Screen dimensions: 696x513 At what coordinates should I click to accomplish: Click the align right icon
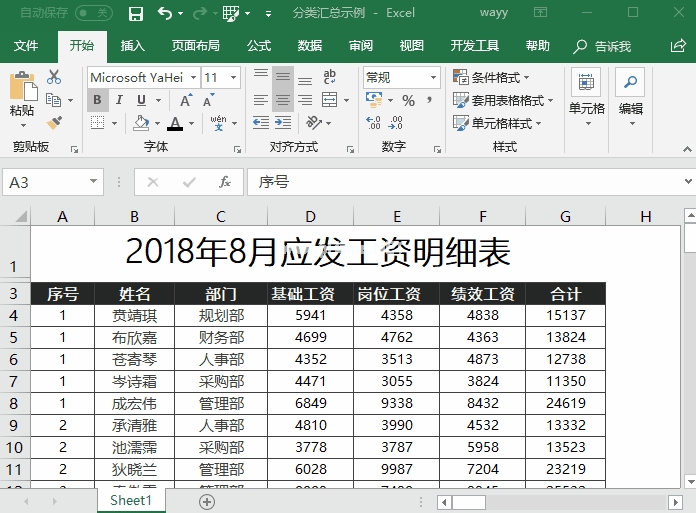305,100
